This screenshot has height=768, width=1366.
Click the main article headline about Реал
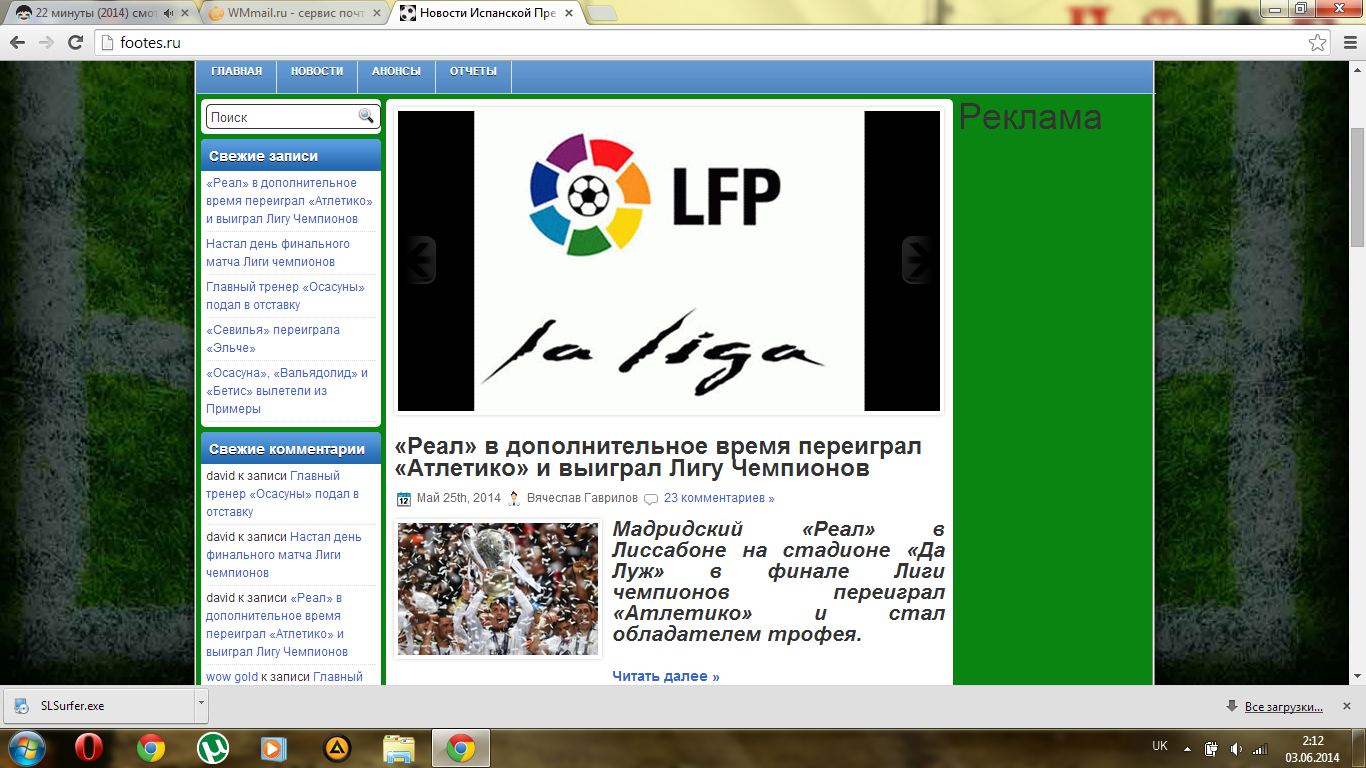click(x=658, y=457)
